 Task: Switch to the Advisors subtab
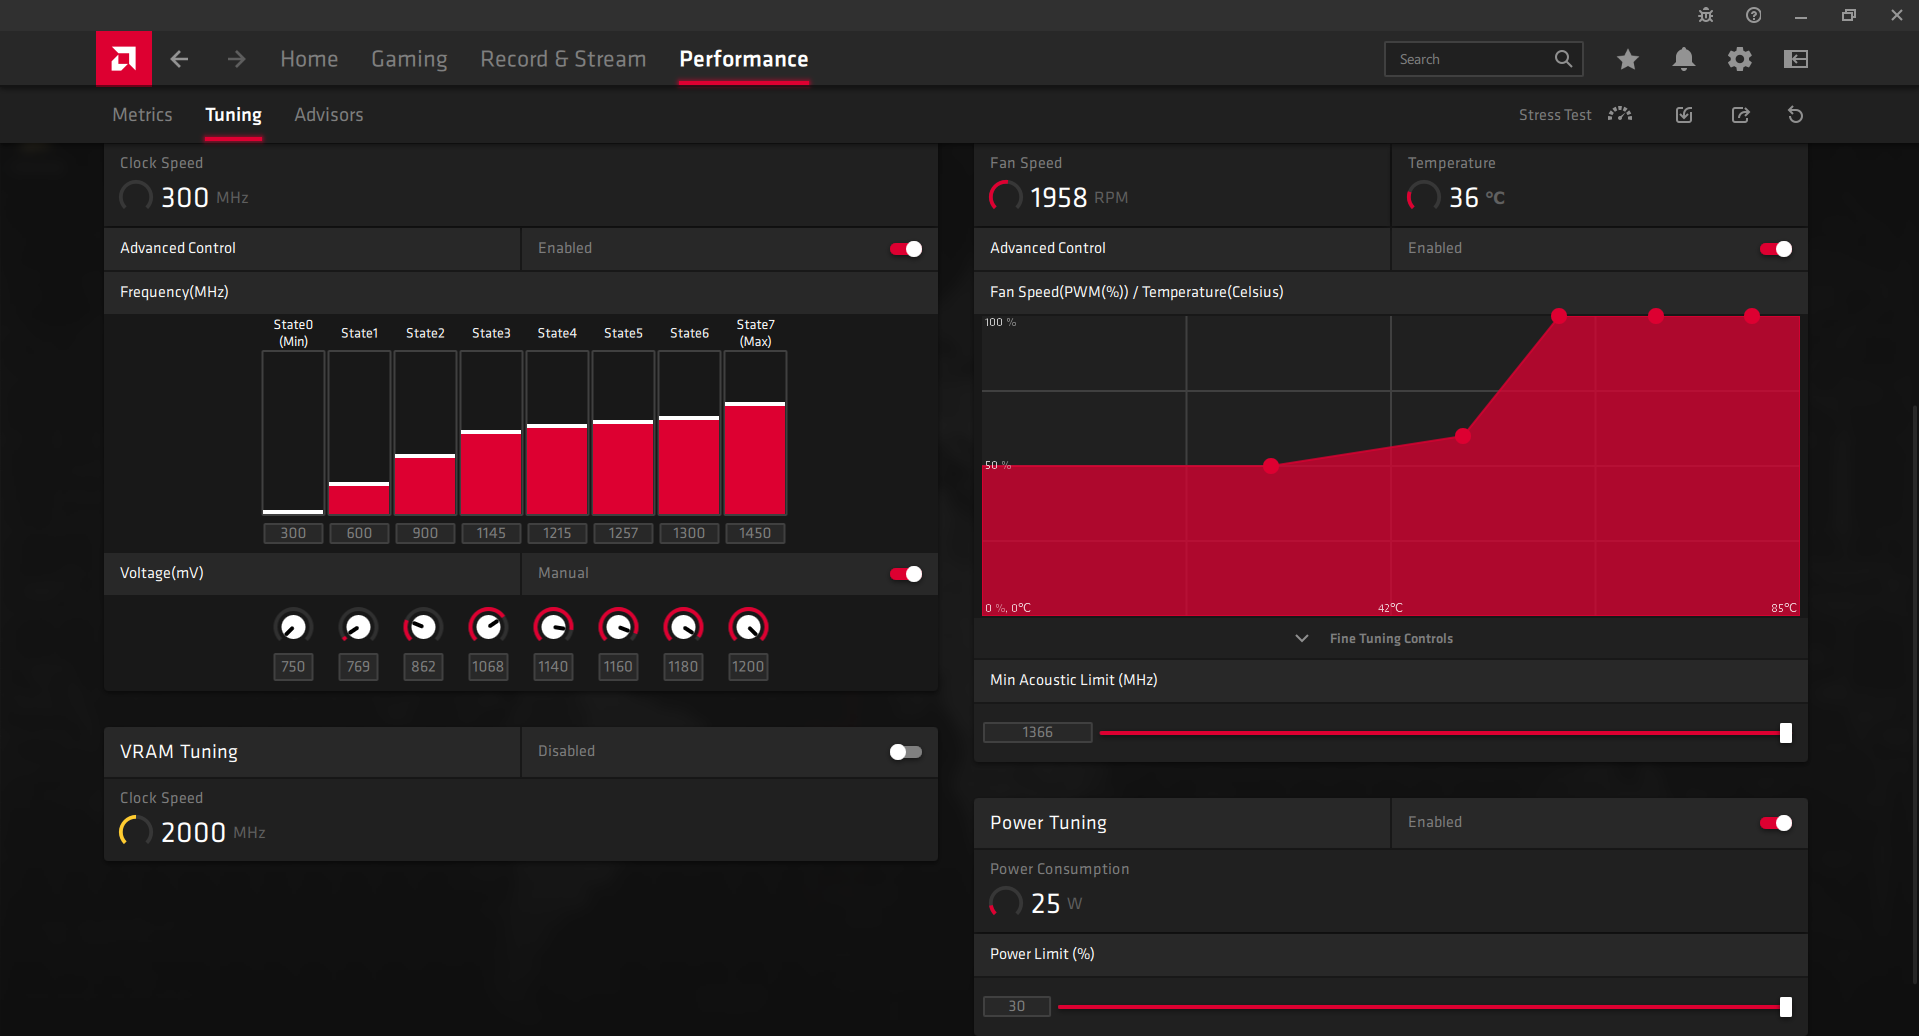329,115
